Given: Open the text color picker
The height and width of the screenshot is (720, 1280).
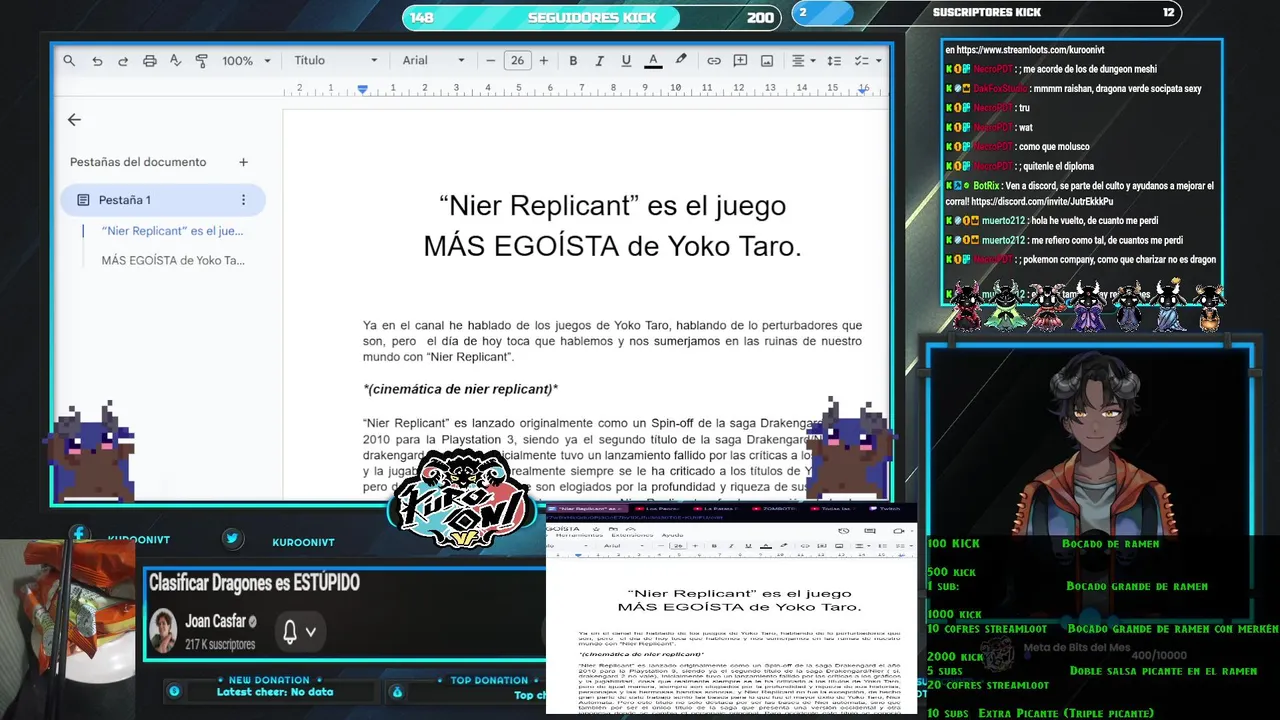Looking at the screenshot, I should tap(653, 61).
